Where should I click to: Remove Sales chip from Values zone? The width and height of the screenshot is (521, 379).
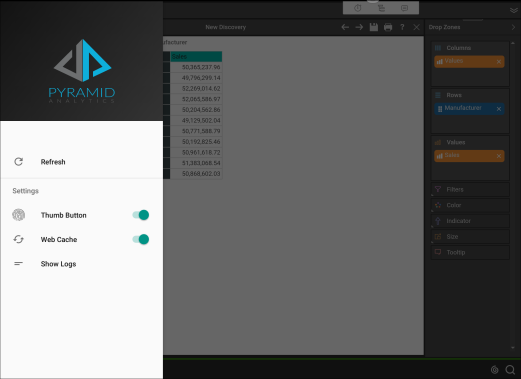pyautogui.click(x=499, y=156)
